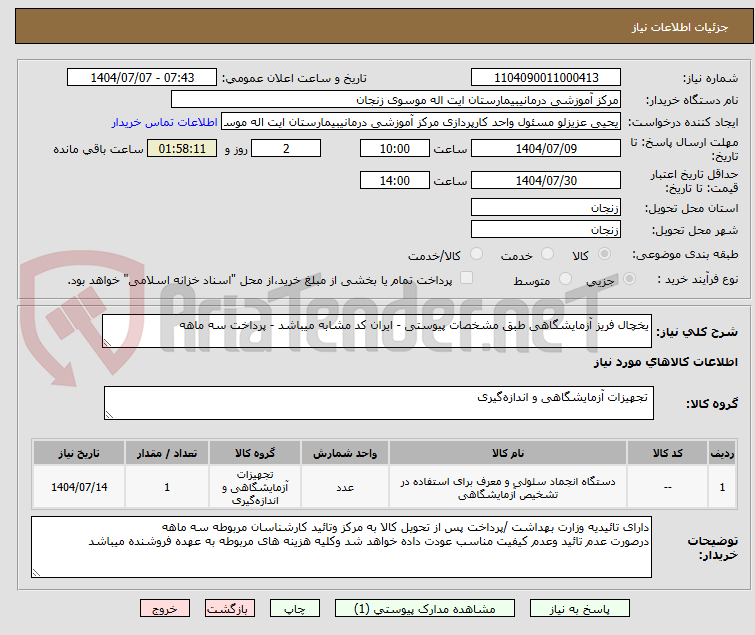Screen dimensions: 755x635
Task: Select the کالا radio button
Action: (604, 254)
